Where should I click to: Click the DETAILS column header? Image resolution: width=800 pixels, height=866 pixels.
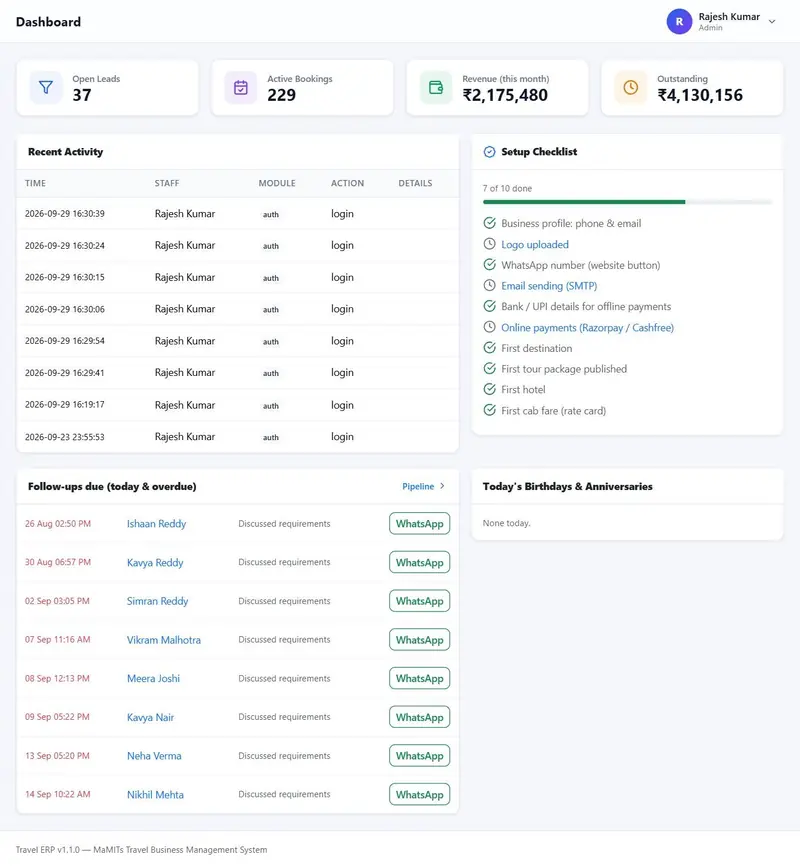(415, 183)
